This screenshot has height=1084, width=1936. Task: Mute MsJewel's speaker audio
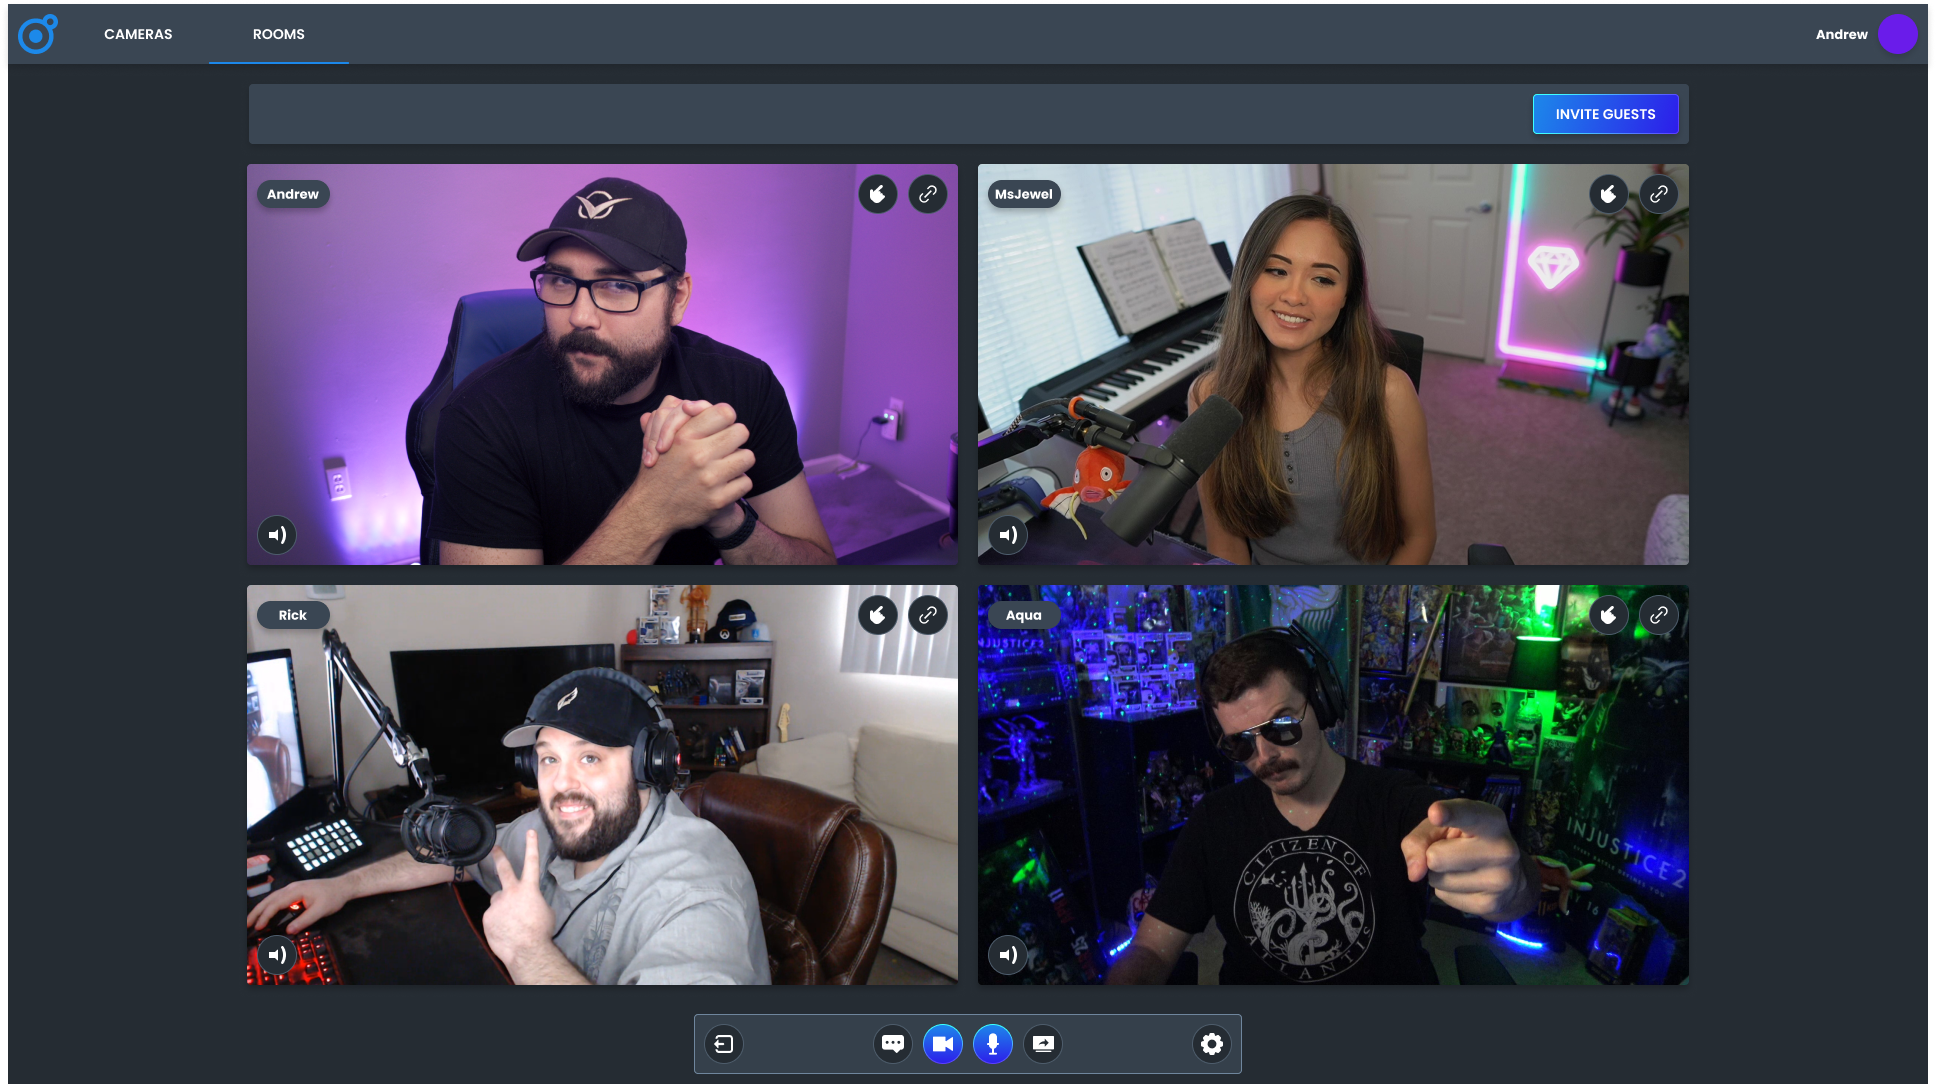[1008, 535]
